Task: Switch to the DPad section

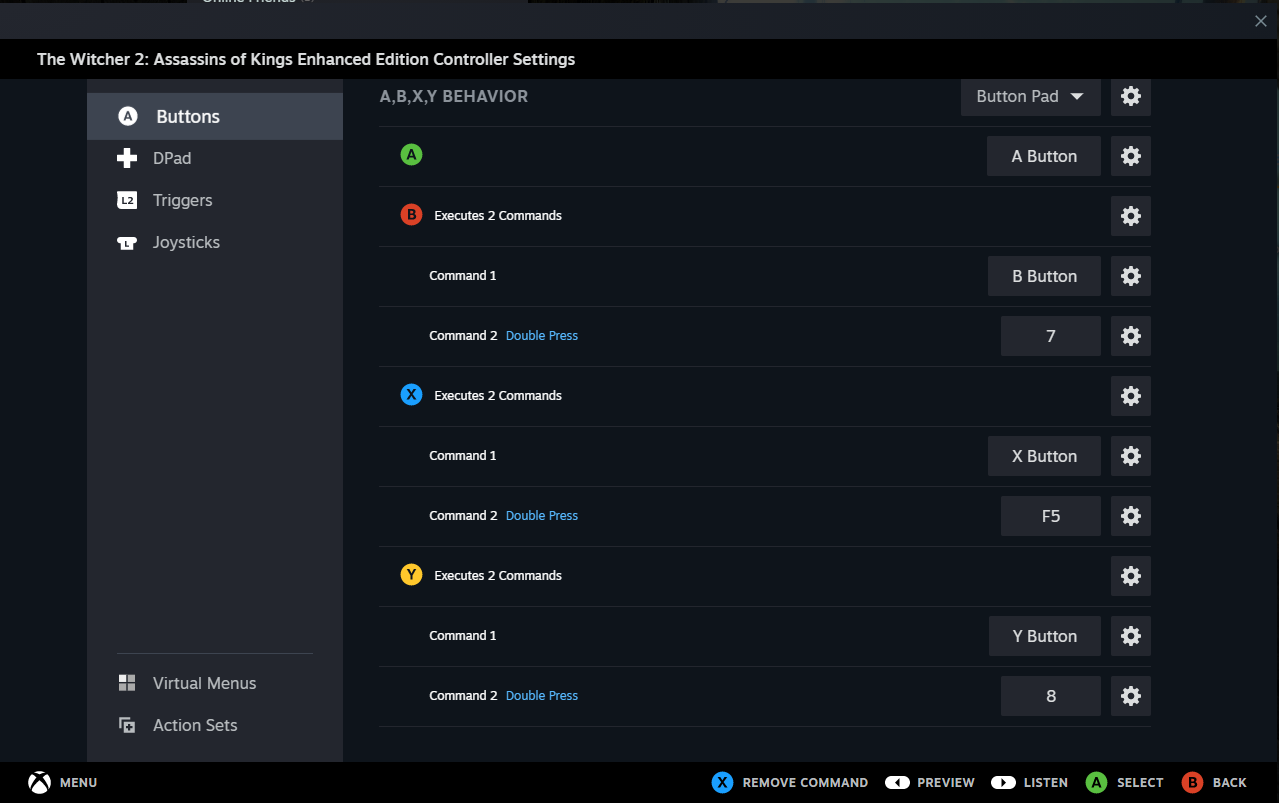Action: (x=215, y=158)
